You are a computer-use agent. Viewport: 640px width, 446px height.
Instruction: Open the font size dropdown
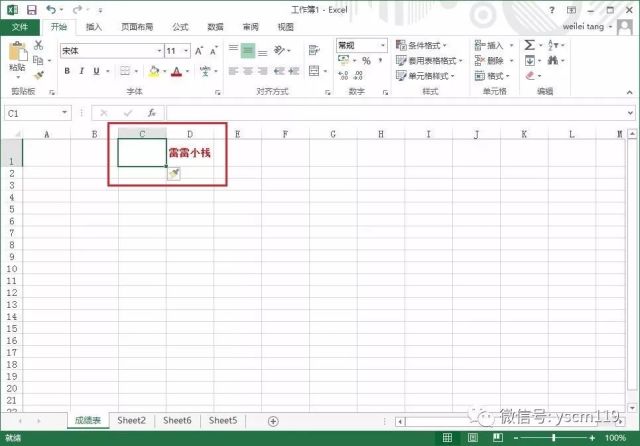[x=186, y=51]
